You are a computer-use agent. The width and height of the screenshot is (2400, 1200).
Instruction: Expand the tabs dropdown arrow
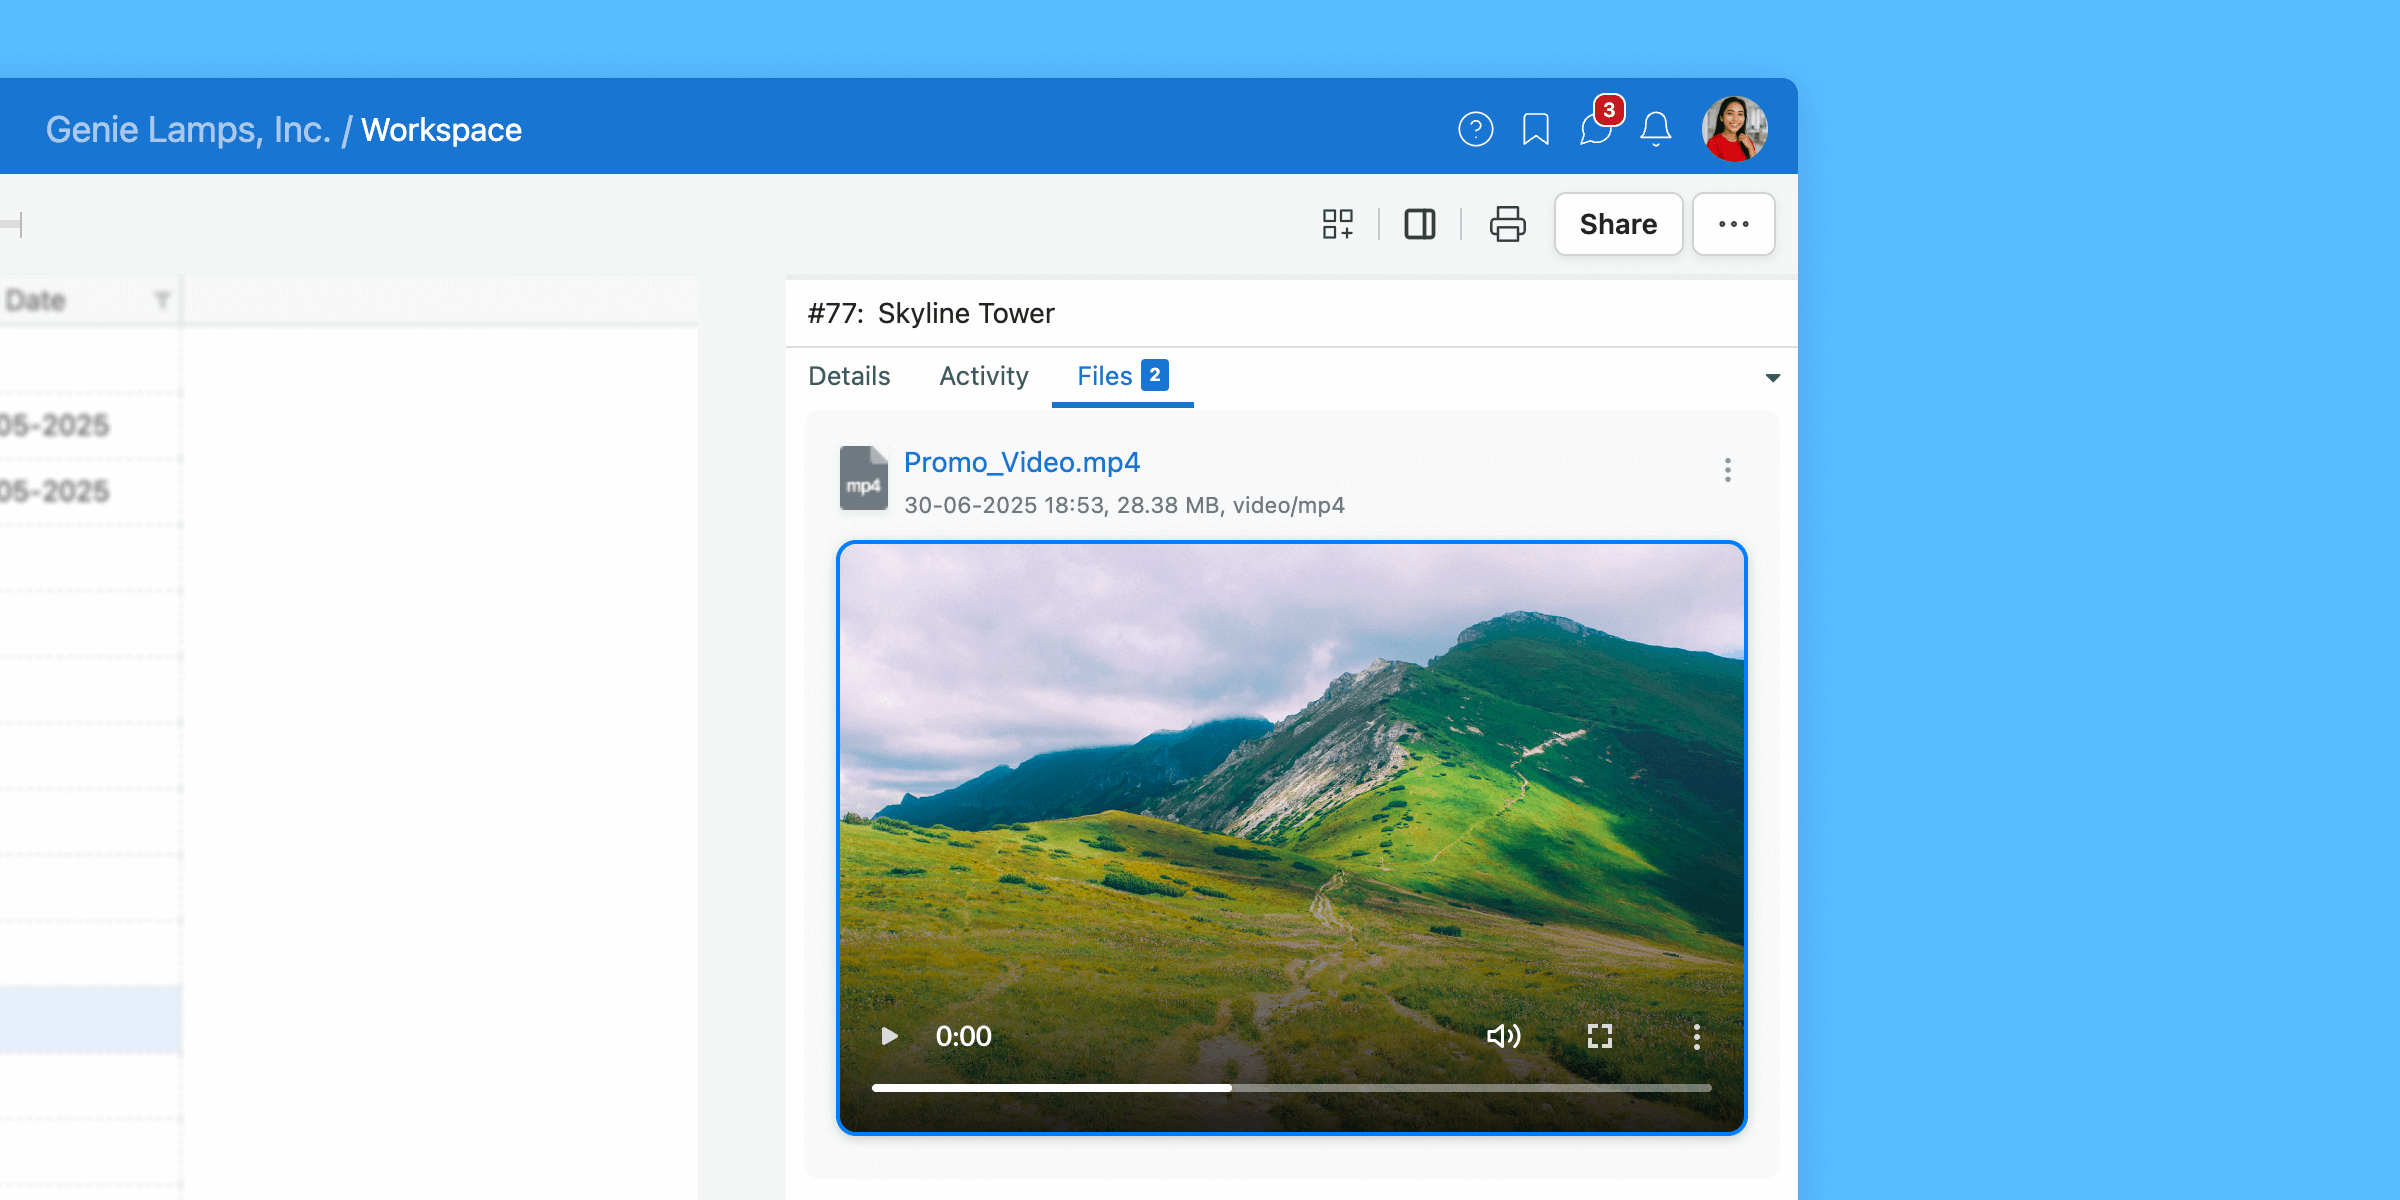tap(1772, 378)
